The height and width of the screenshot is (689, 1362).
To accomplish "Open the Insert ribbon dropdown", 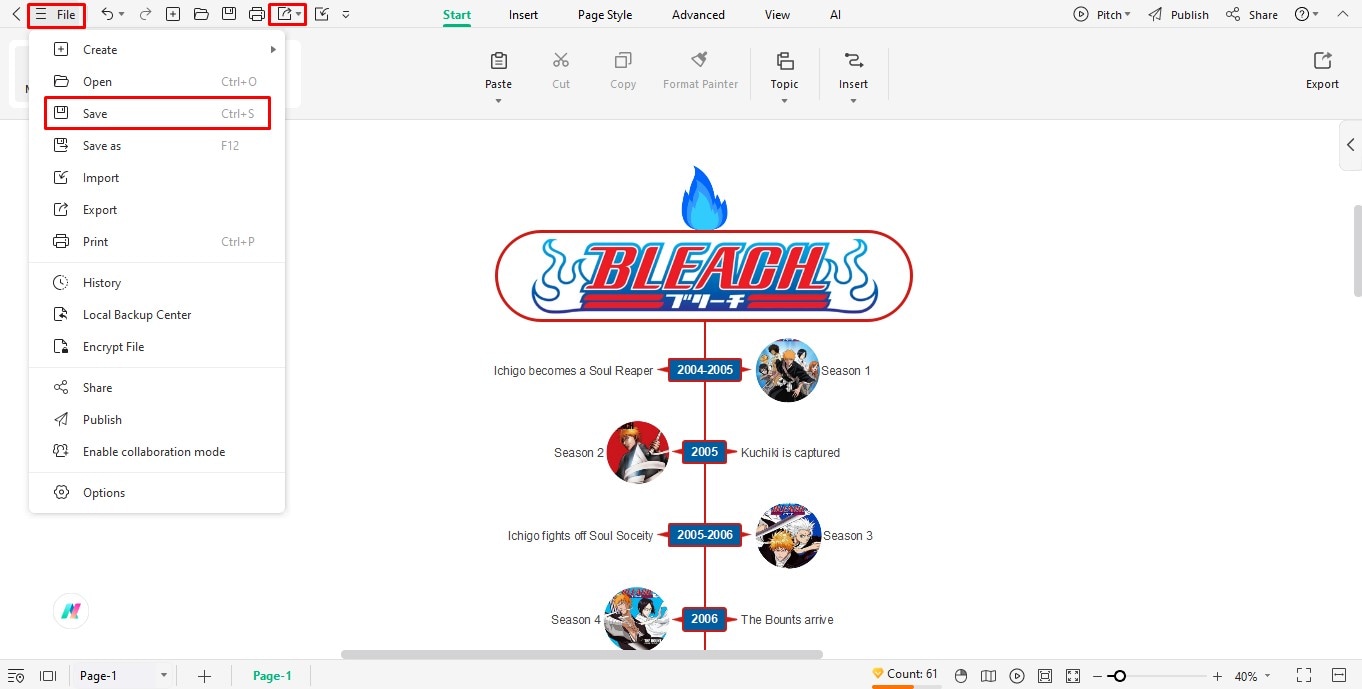I will pyautogui.click(x=853, y=76).
